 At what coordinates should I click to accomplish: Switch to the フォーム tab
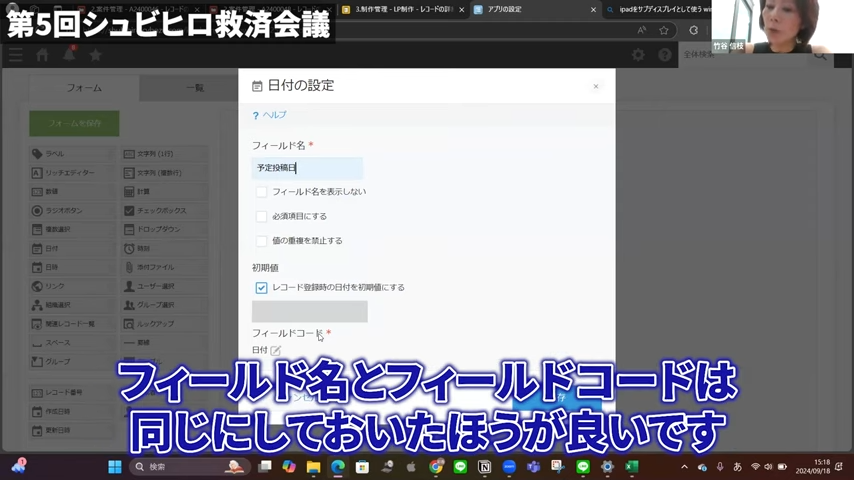[84, 88]
